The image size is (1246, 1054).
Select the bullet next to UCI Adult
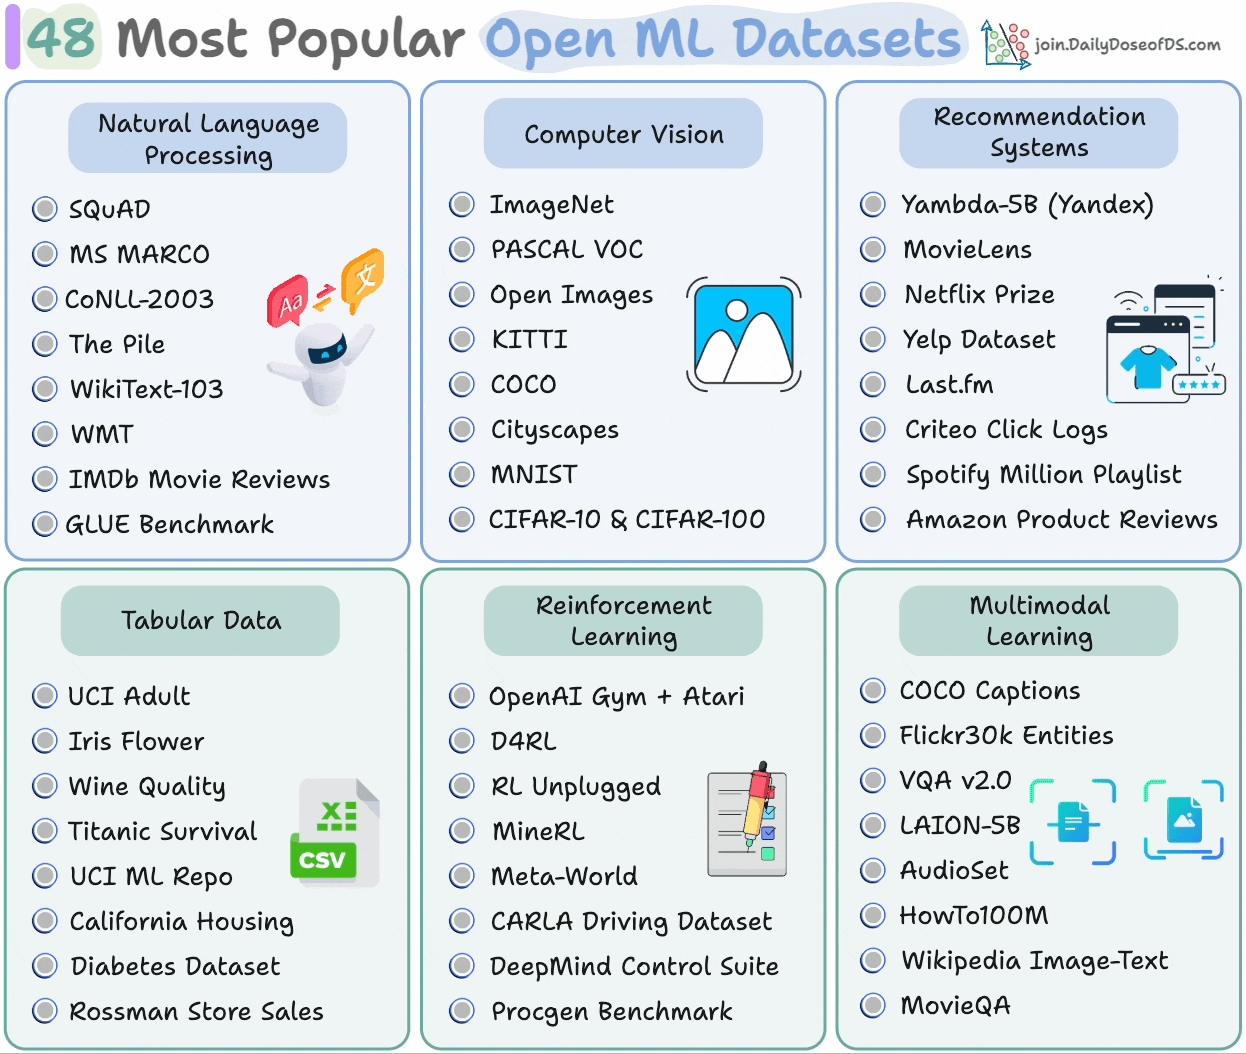point(45,696)
